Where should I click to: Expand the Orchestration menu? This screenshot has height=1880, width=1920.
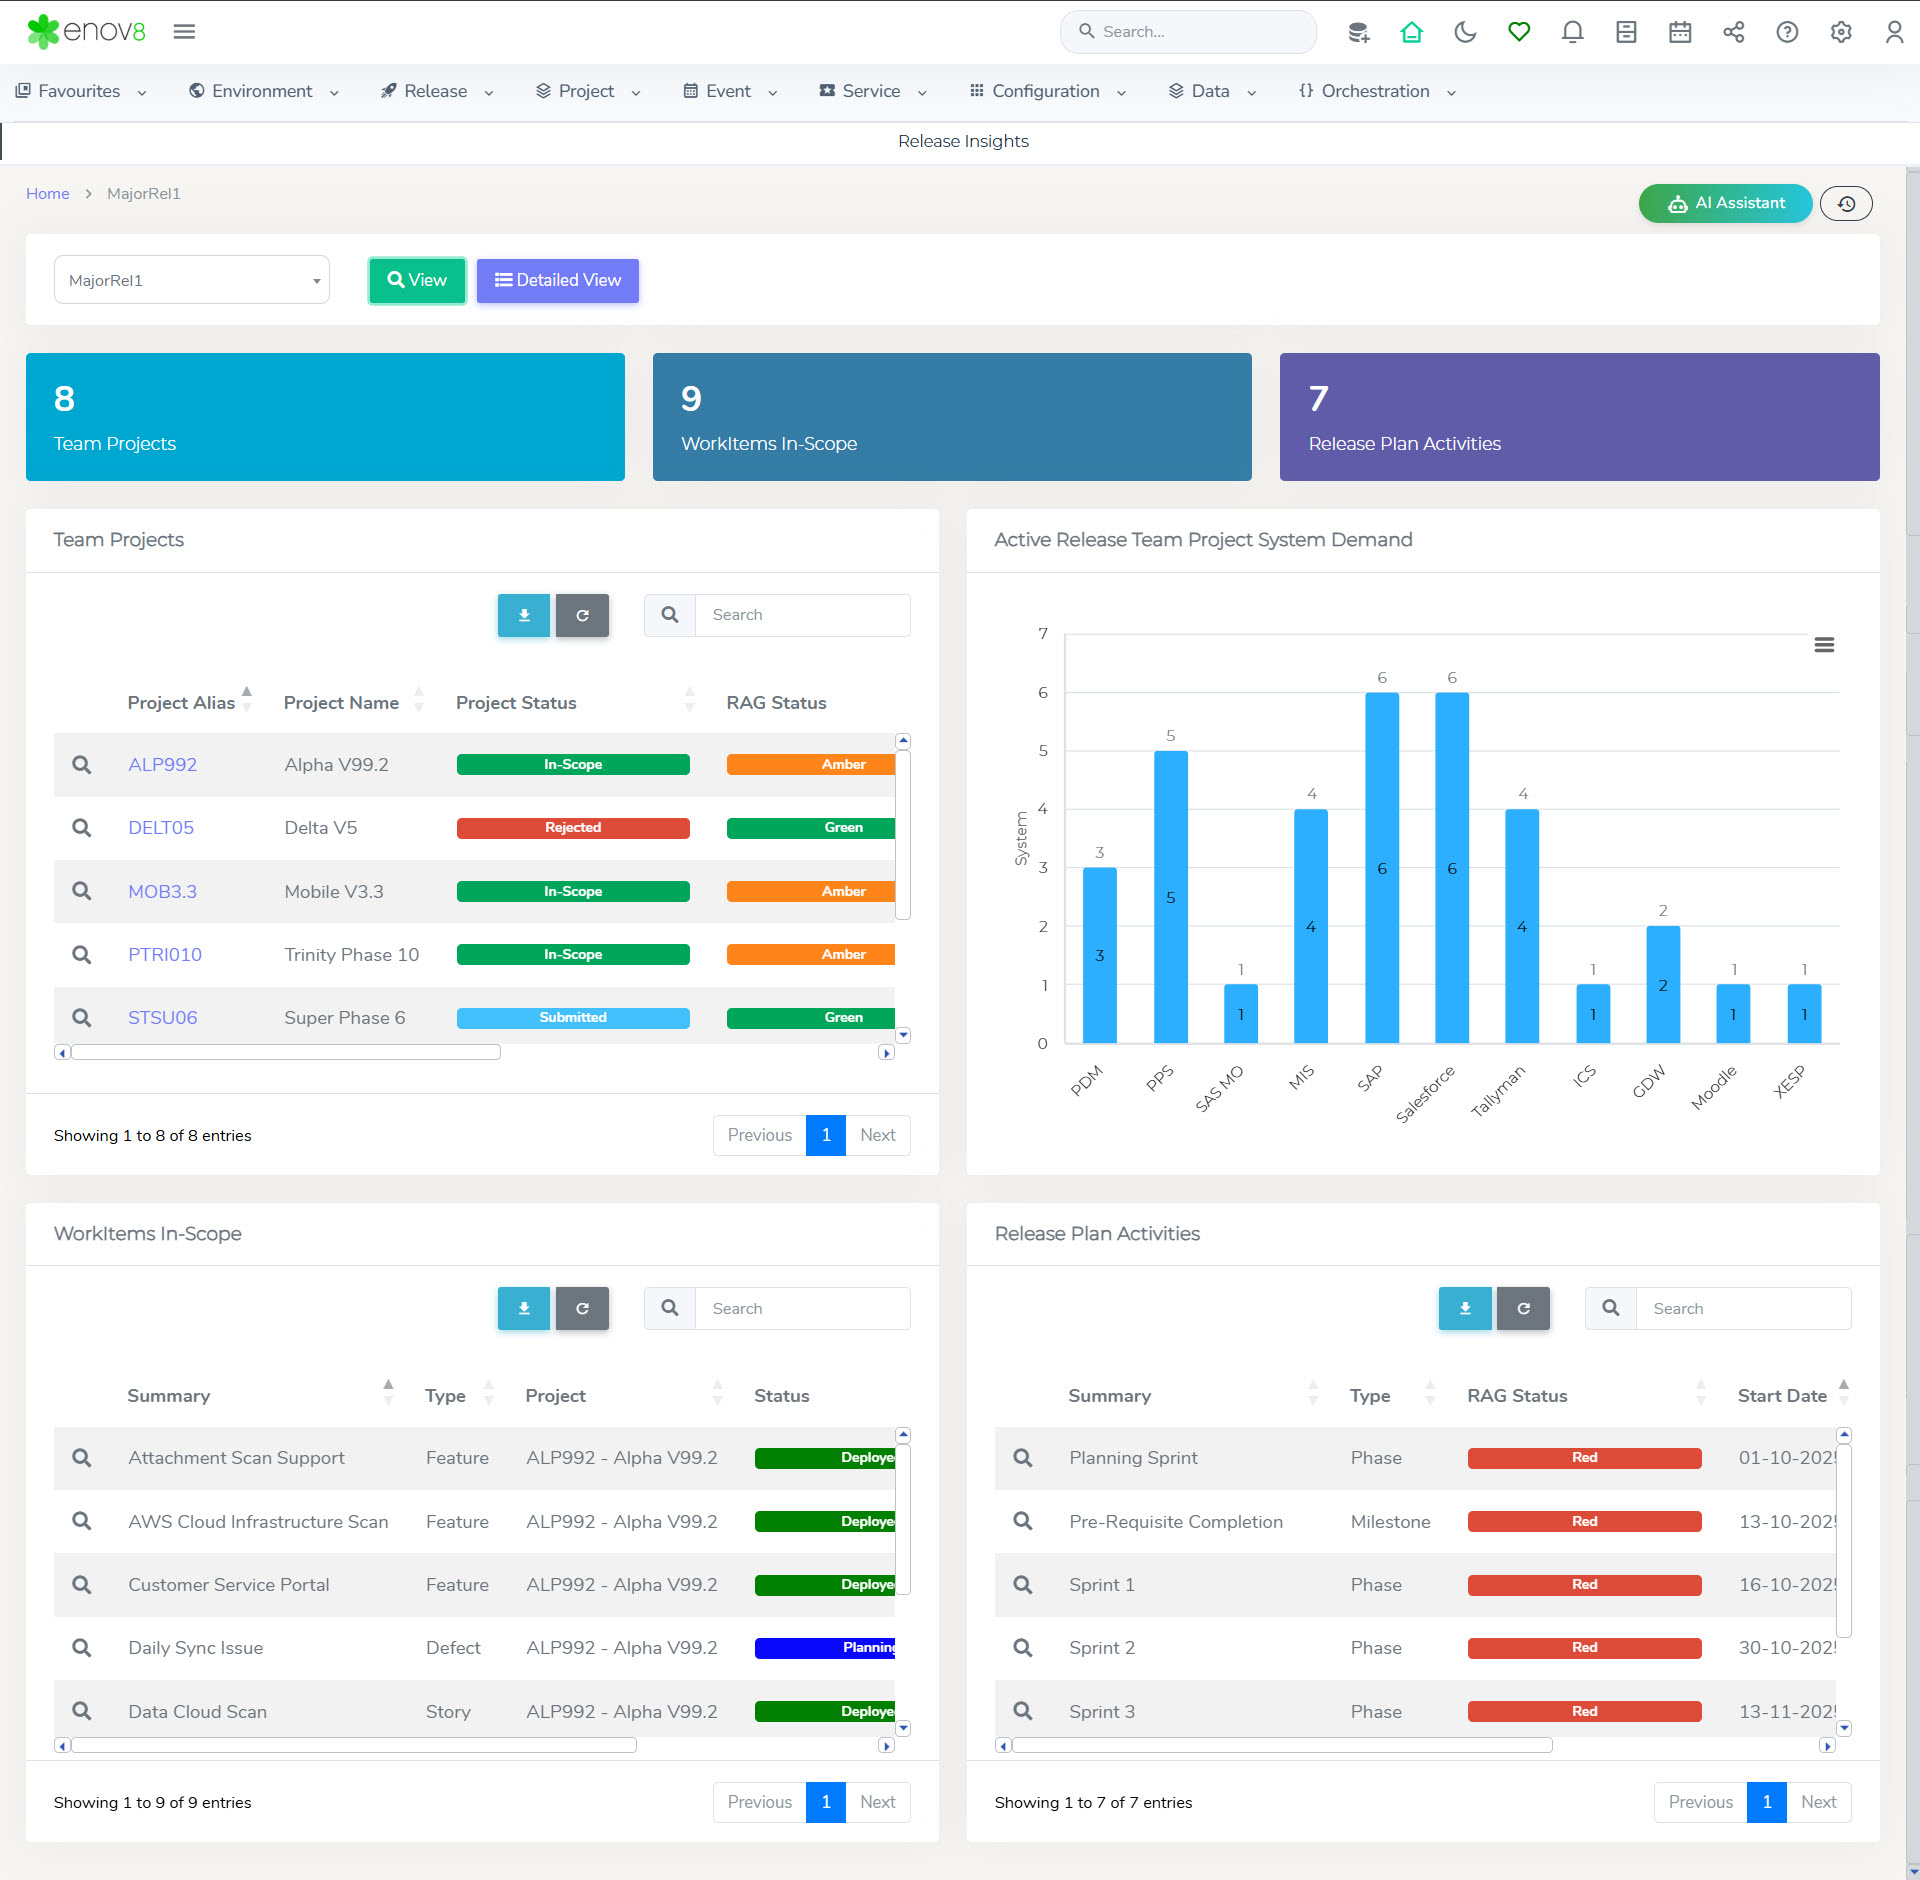click(1376, 91)
